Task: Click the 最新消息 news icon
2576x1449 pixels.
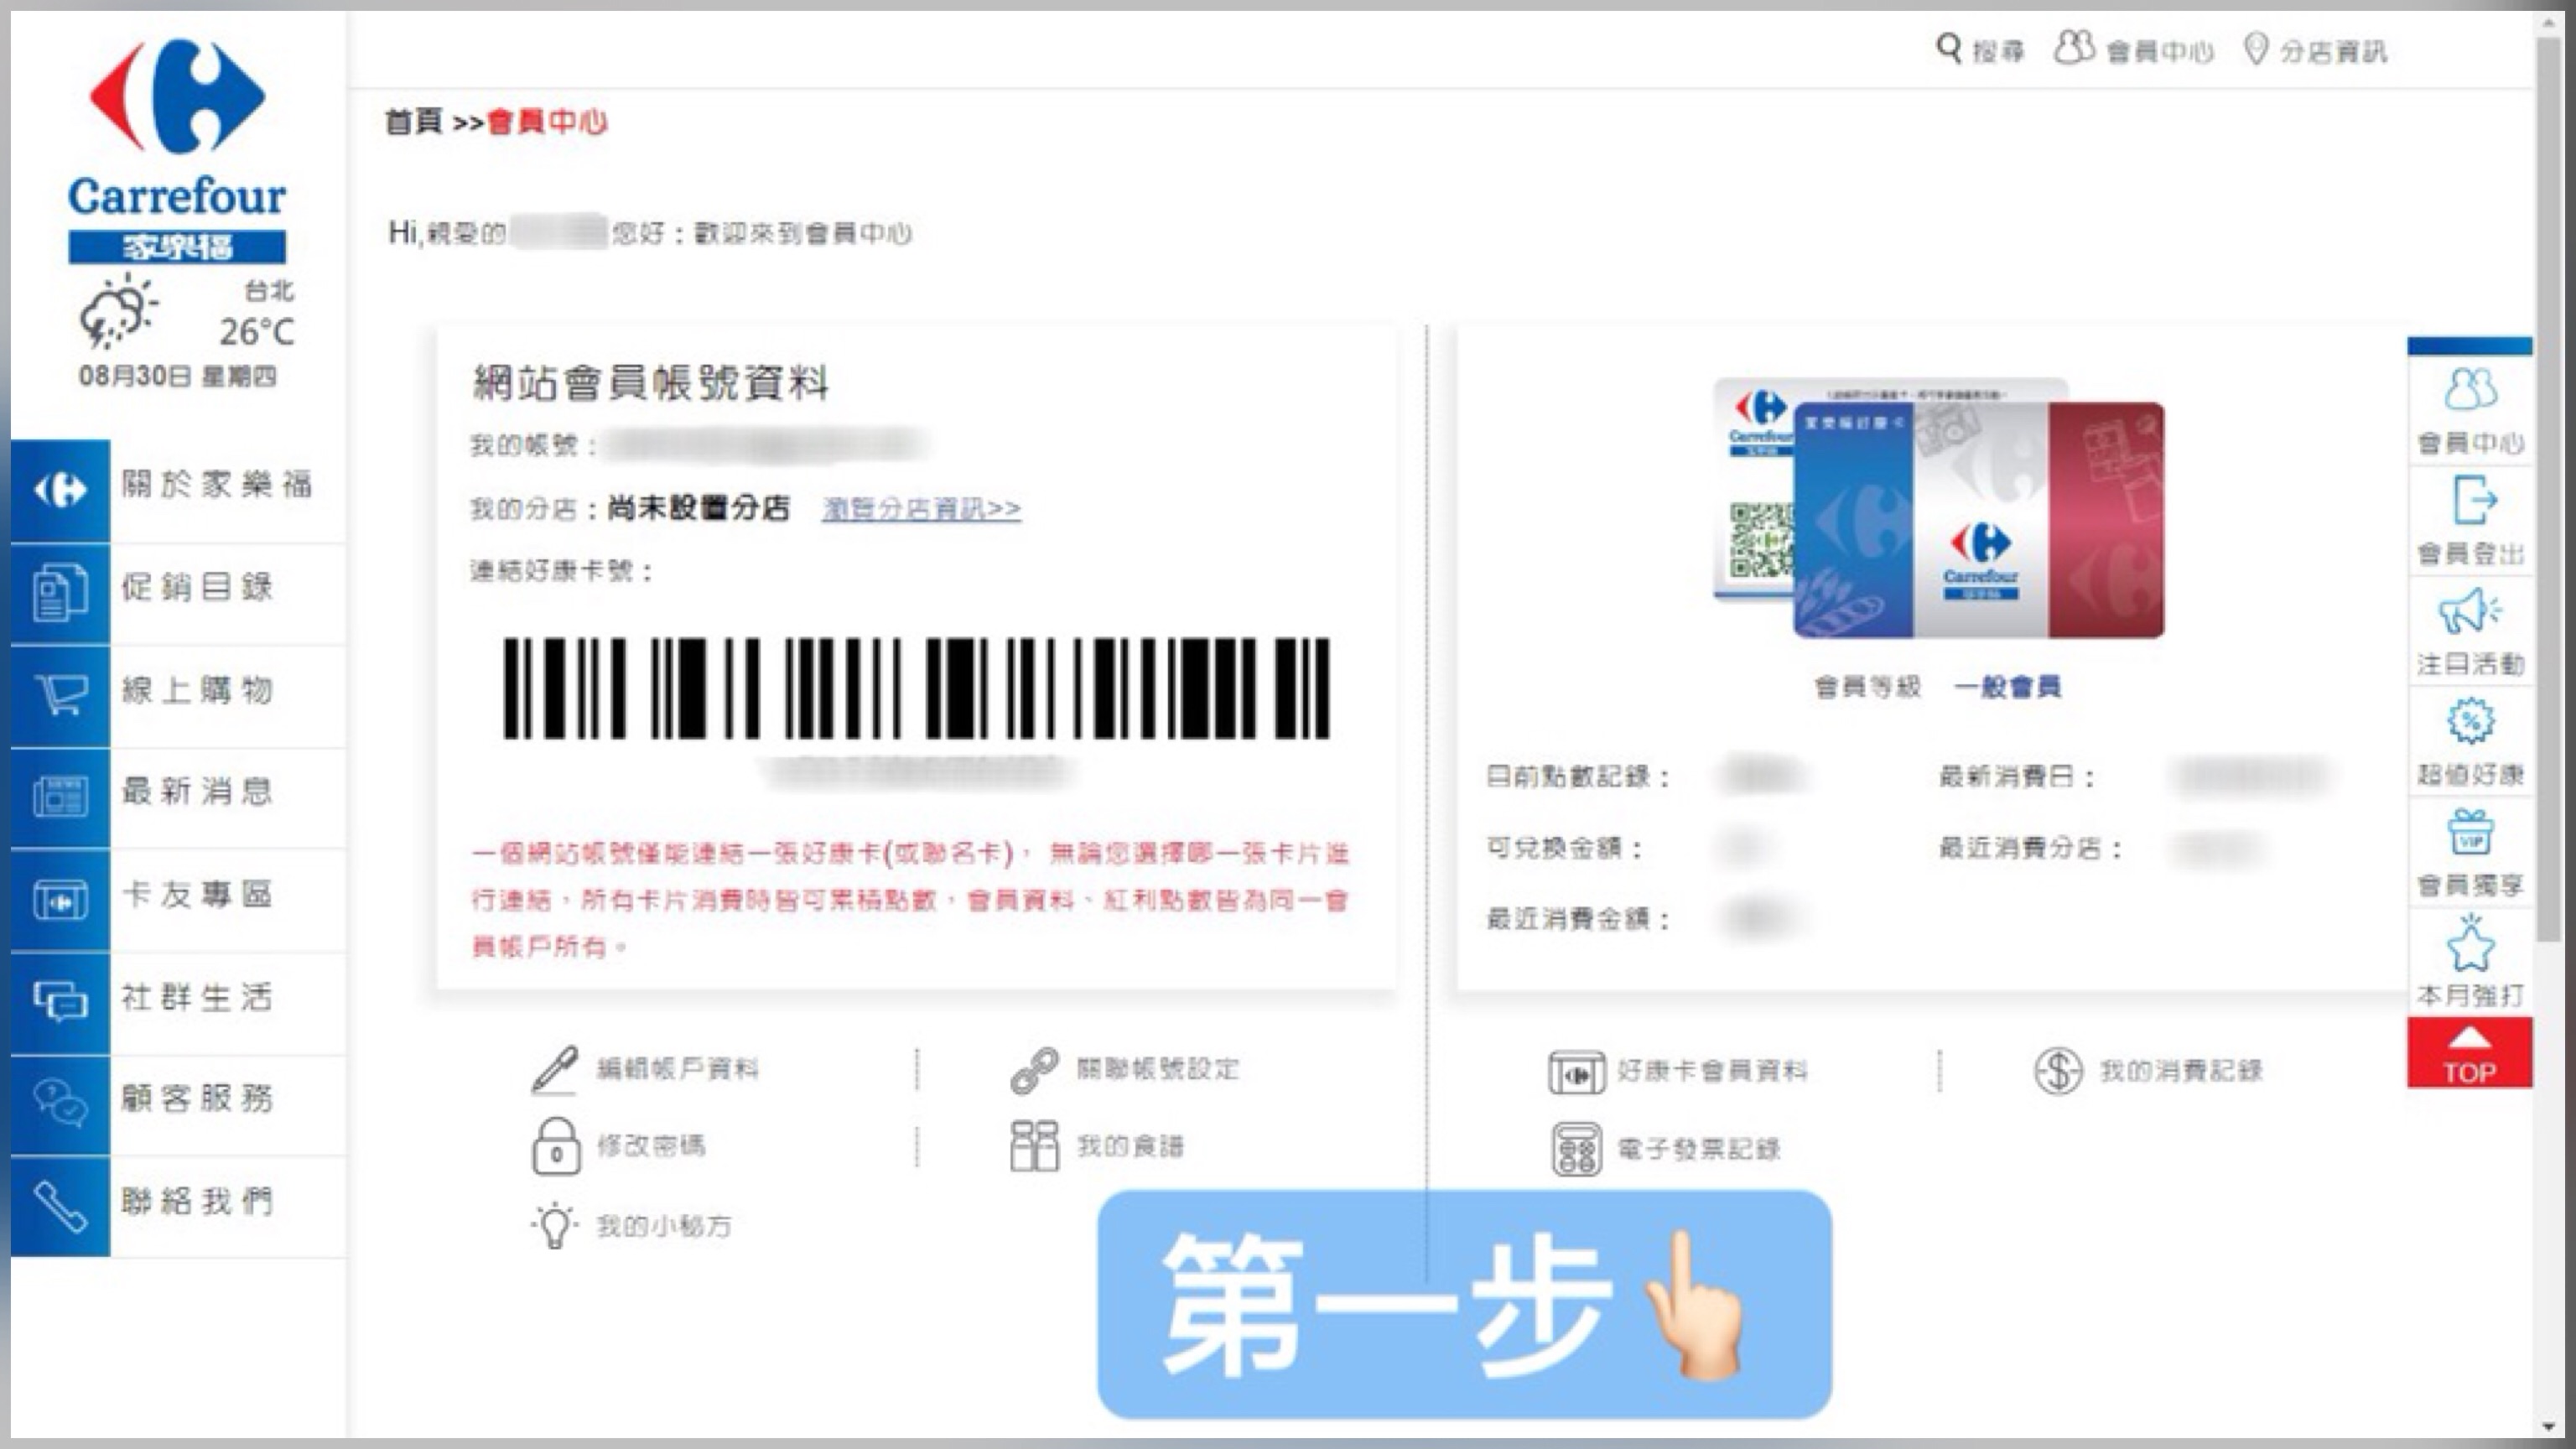Action: pos(60,797)
